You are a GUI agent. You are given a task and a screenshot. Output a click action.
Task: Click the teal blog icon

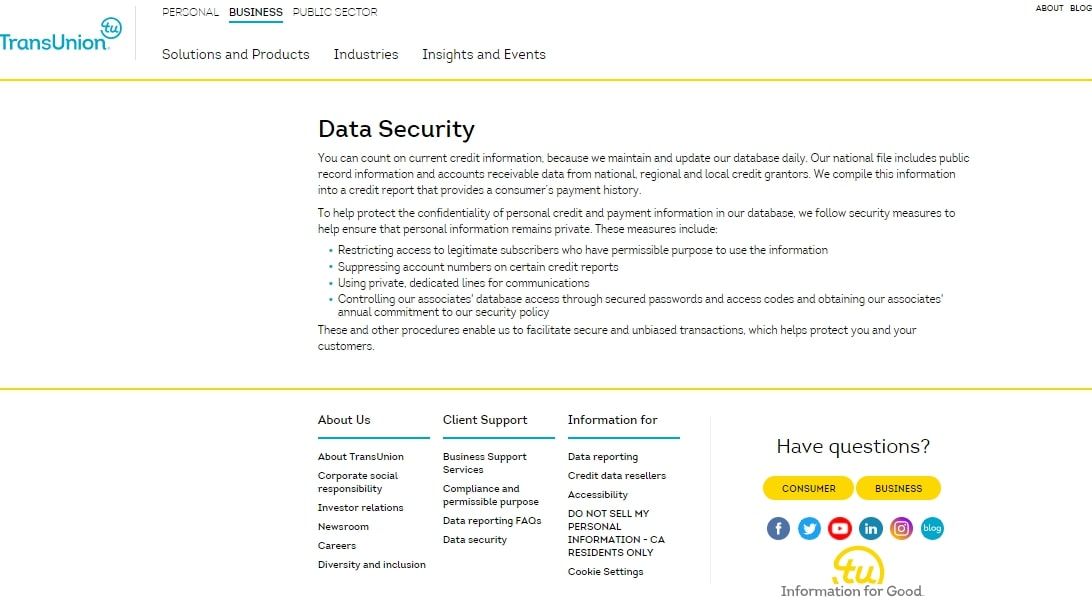point(932,528)
